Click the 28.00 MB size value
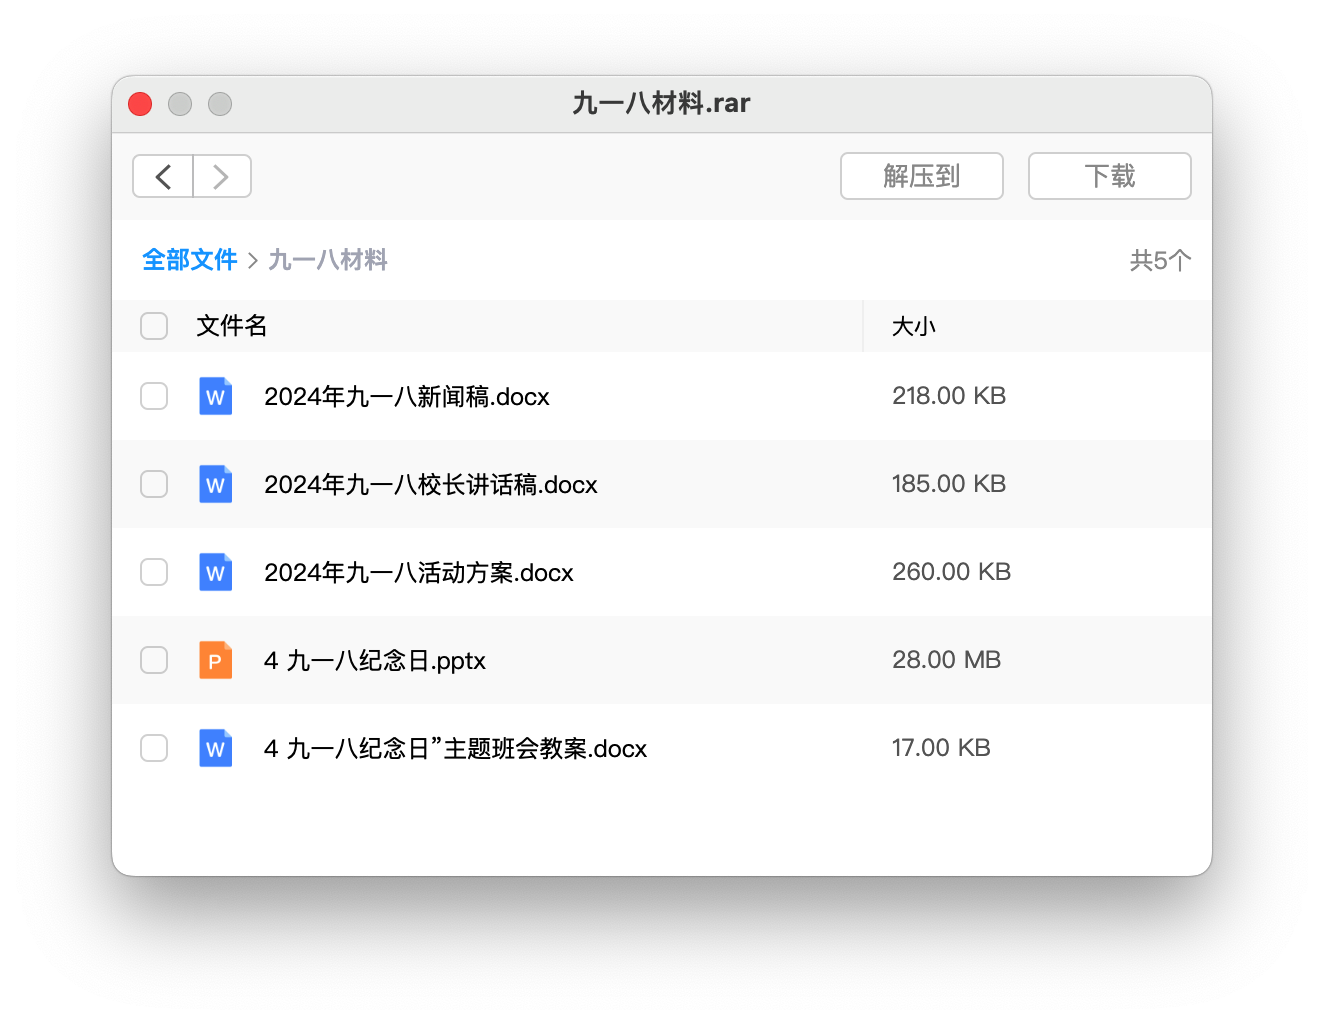This screenshot has width=1324, height=1024. (x=947, y=660)
